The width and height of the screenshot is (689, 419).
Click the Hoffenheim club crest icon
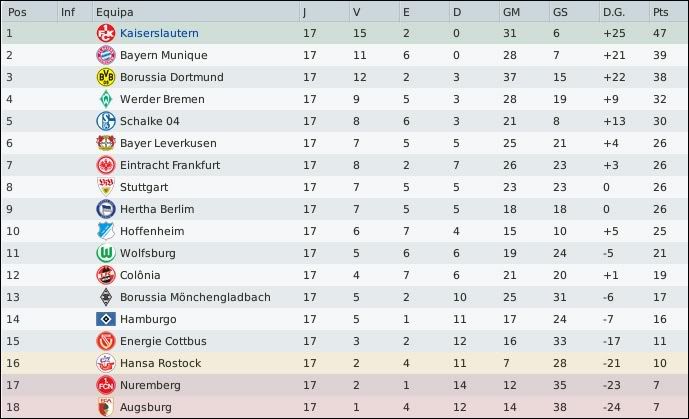click(x=105, y=231)
